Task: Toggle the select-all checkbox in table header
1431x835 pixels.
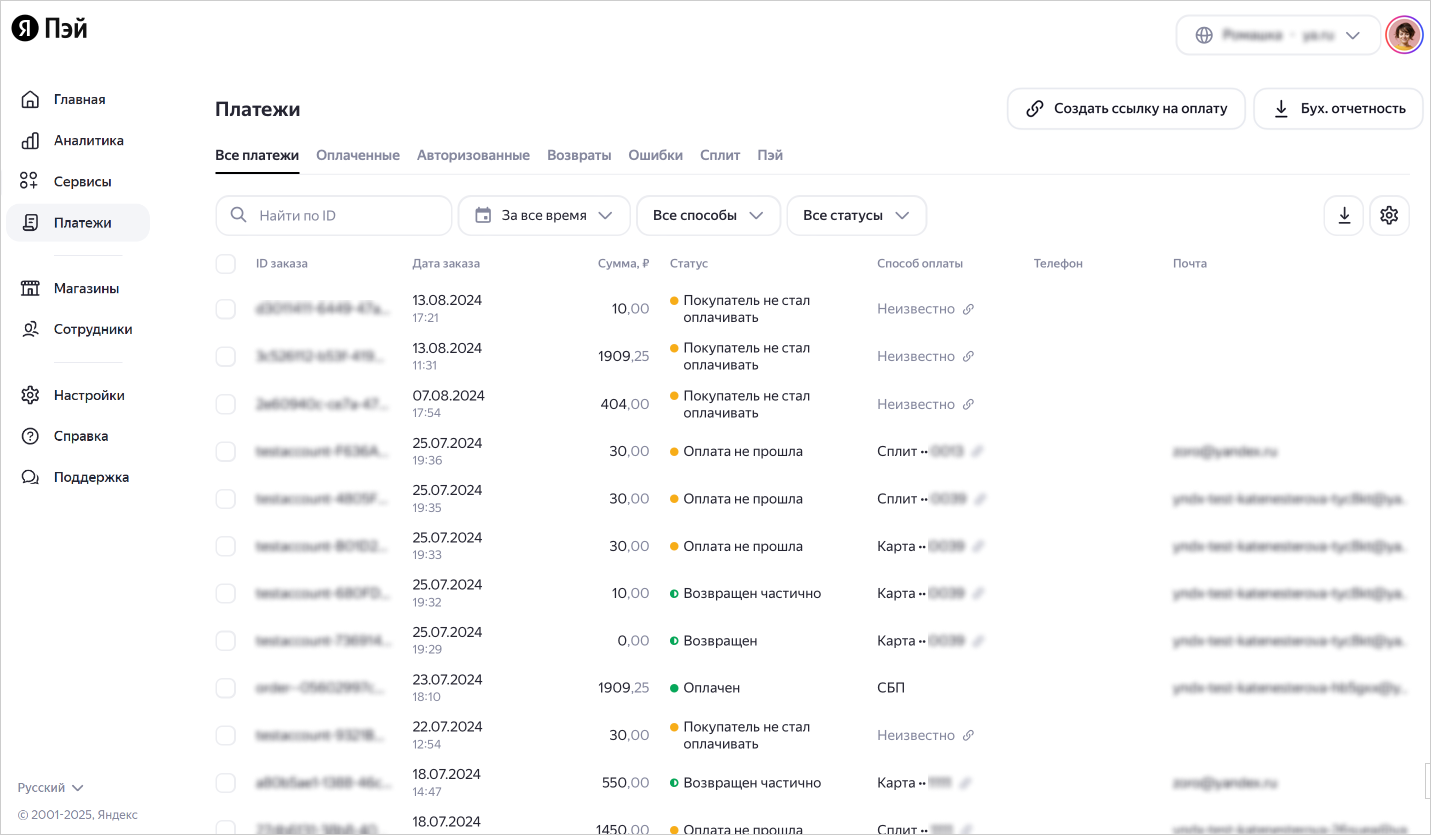Action: tap(226, 264)
